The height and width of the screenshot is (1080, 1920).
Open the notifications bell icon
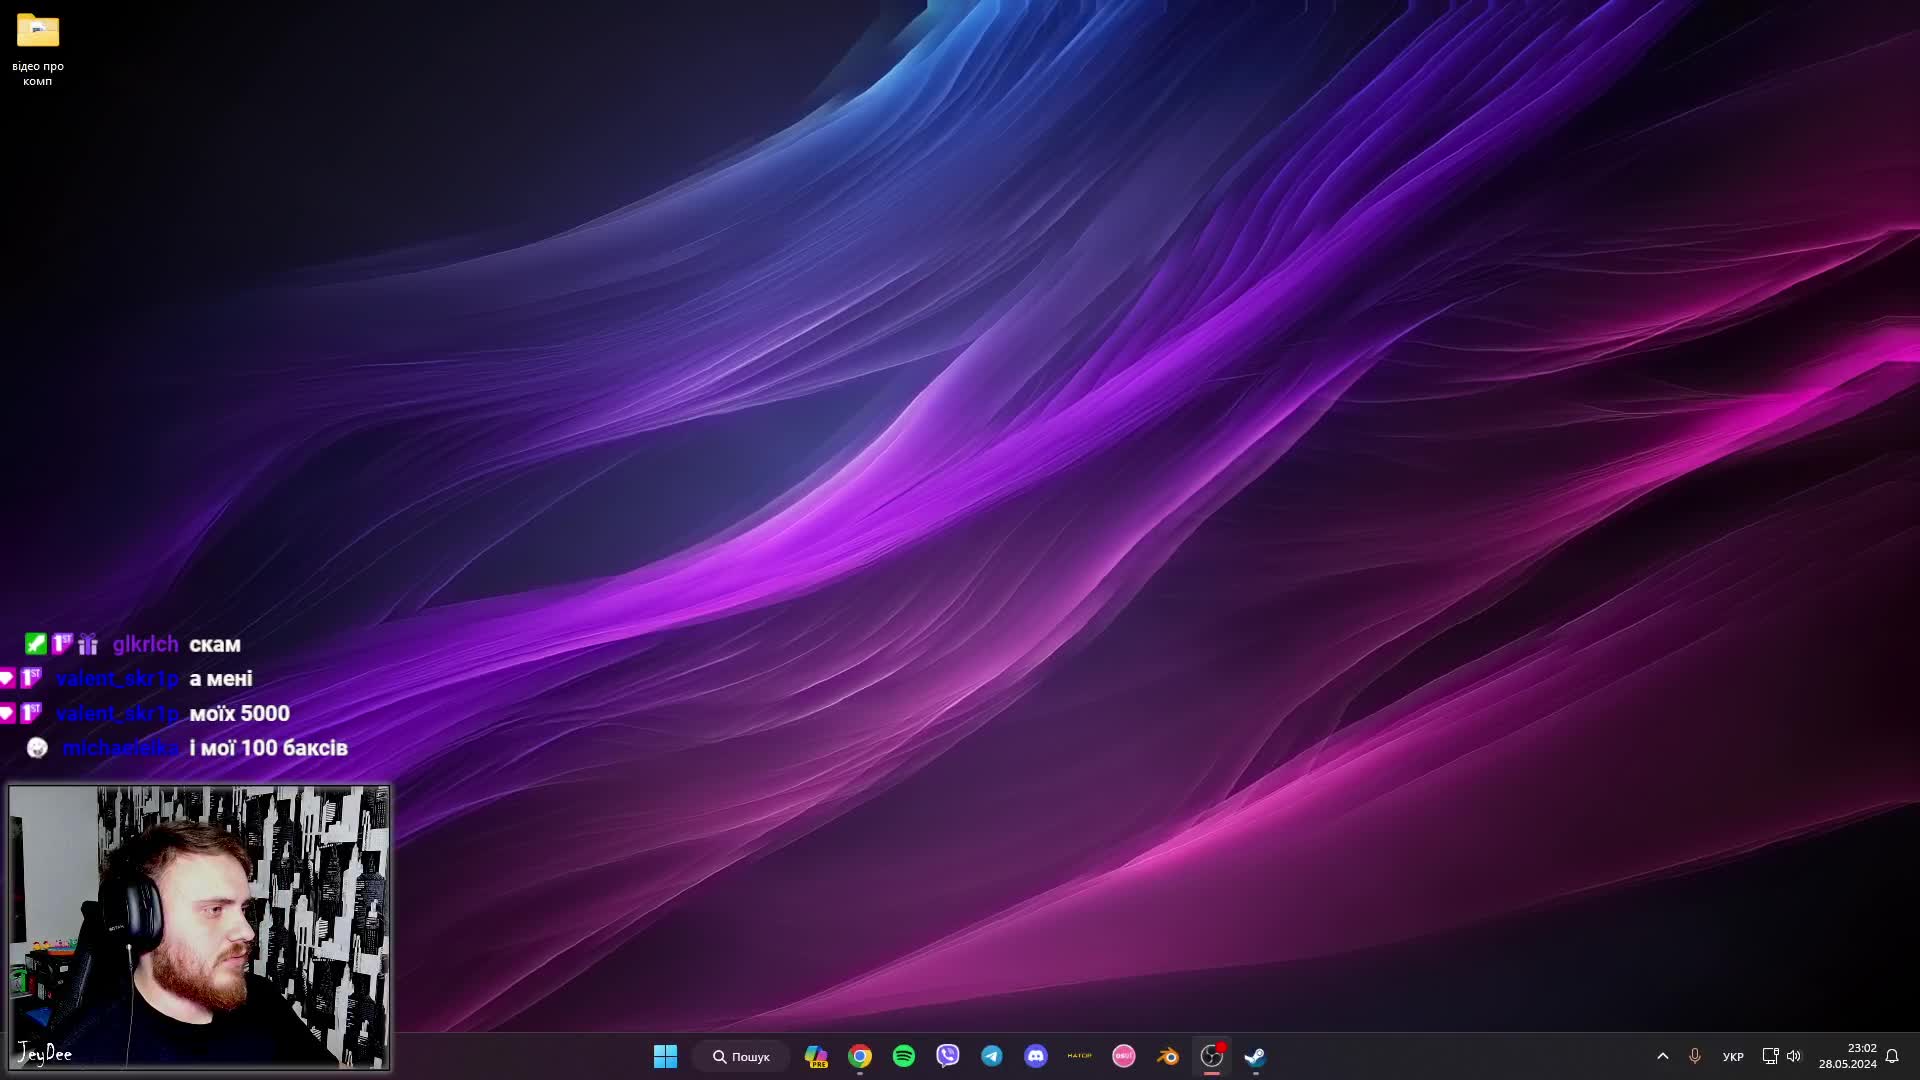point(1892,1056)
